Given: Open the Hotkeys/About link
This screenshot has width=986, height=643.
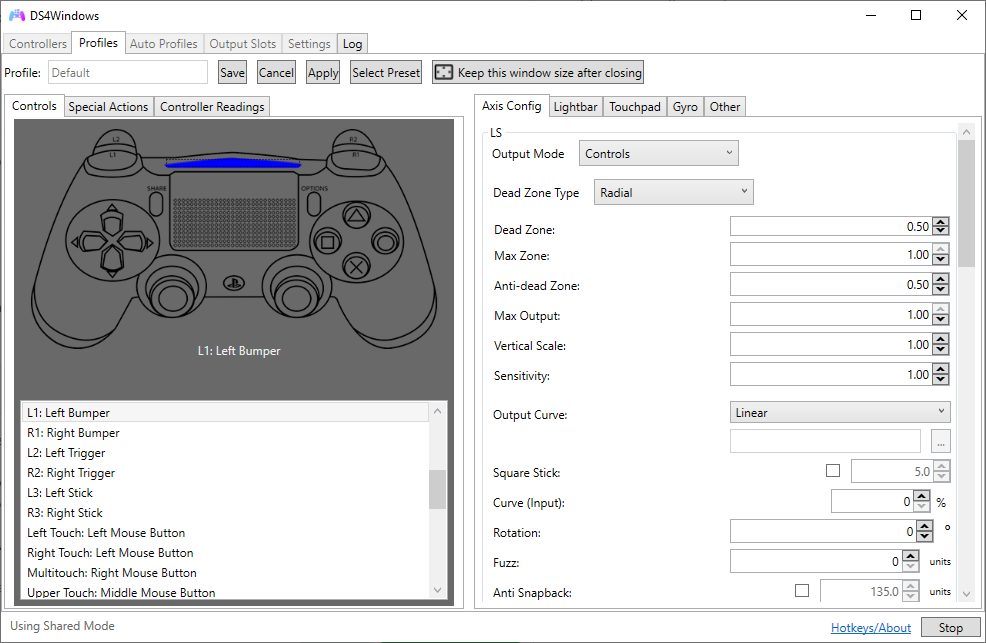Looking at the screenshot, I should [870, 627].
